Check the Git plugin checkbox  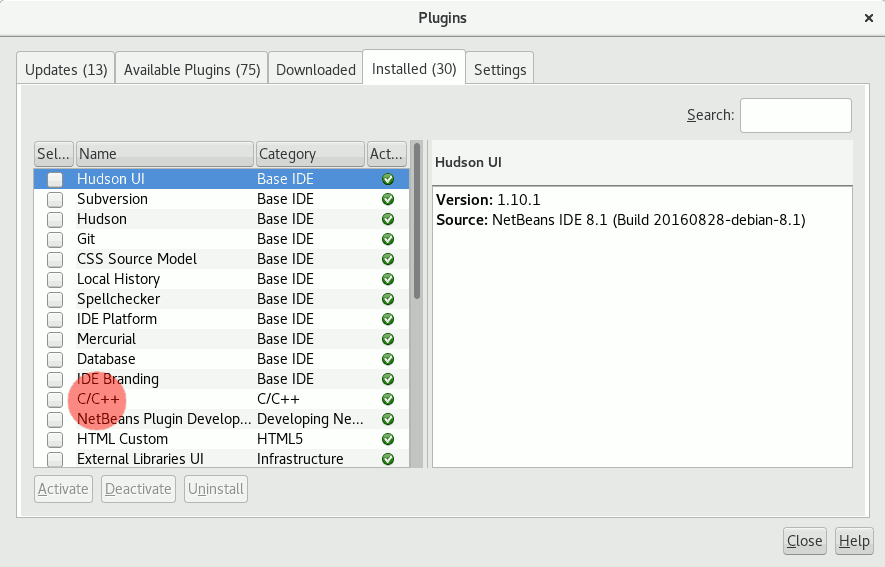55,240
